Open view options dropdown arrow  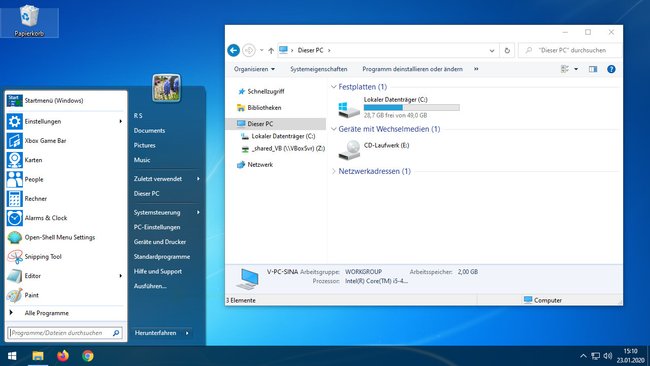pos(576,69)
